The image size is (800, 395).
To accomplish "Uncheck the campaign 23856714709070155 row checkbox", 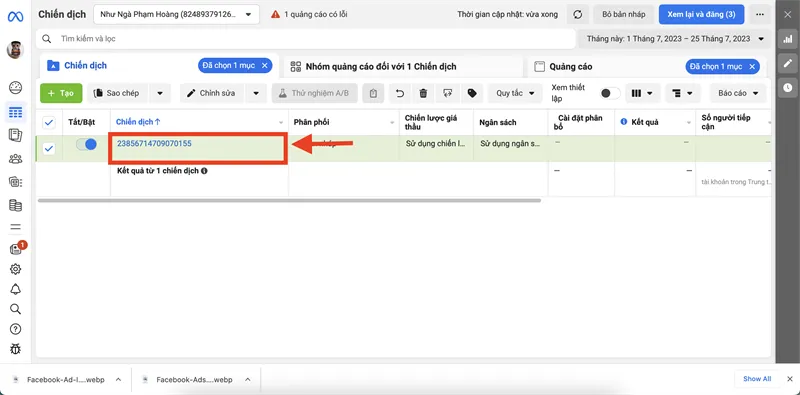I will [x=49, y=149].
